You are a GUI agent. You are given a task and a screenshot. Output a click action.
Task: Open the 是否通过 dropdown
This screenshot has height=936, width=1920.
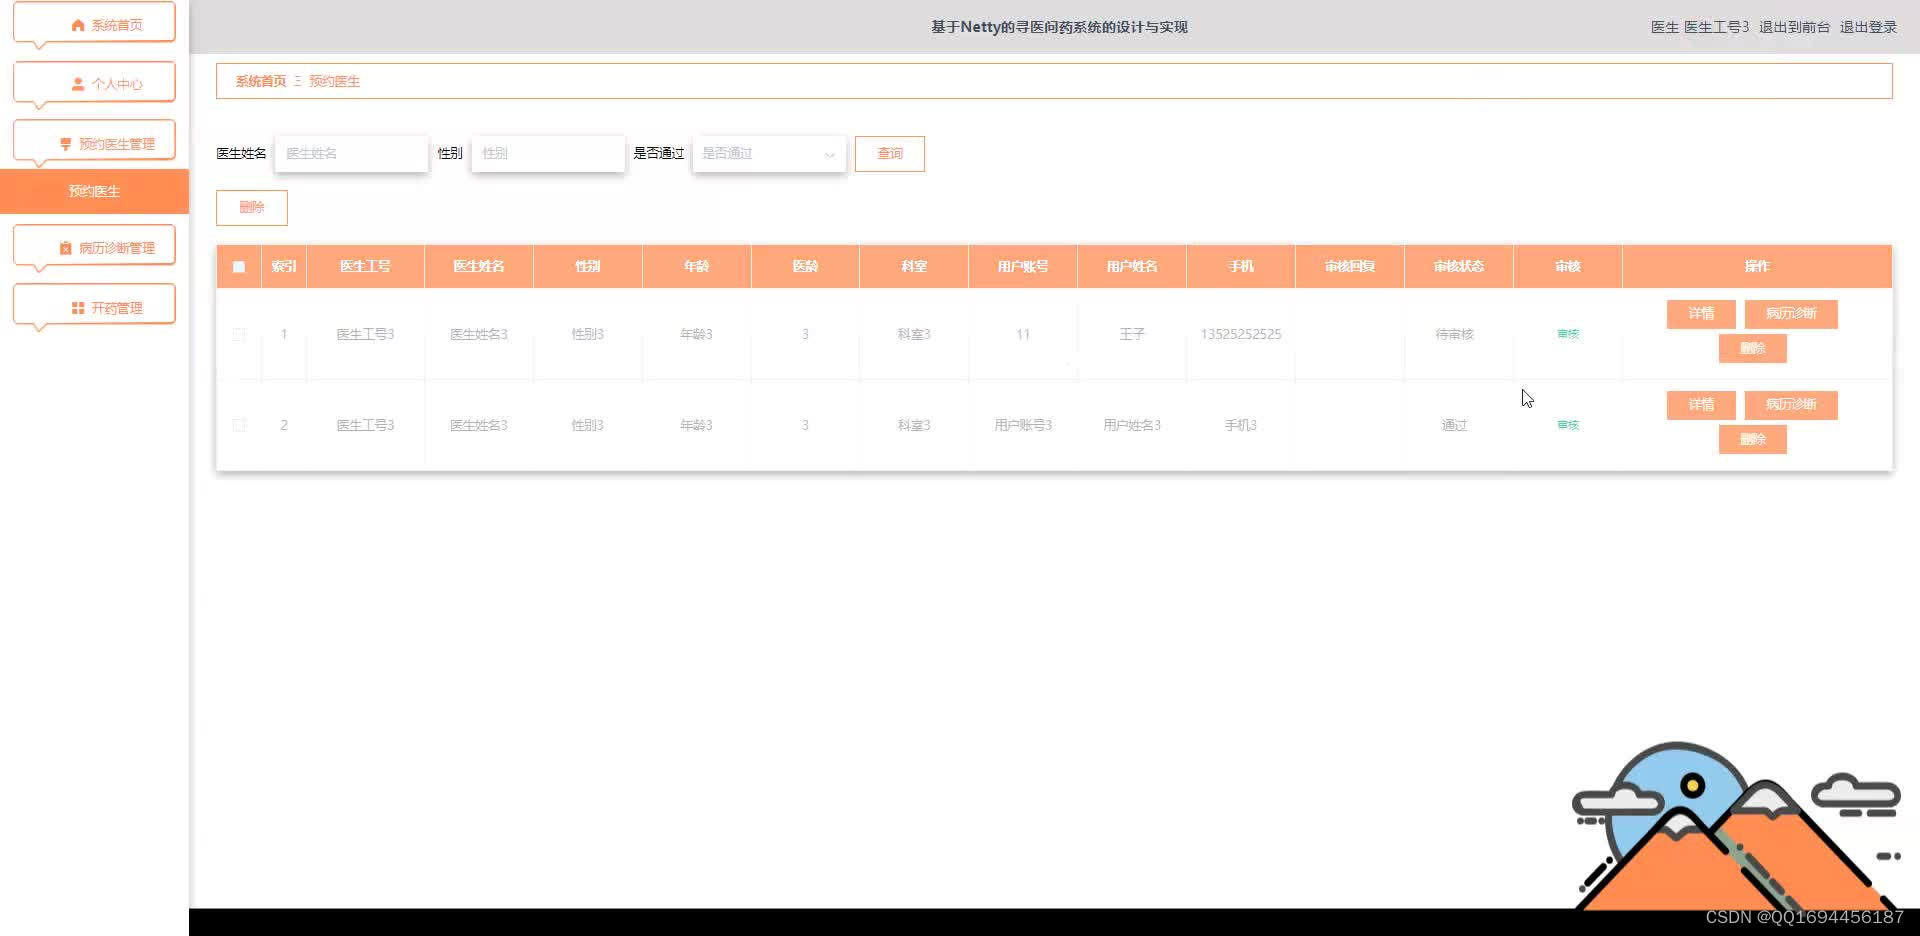(x=768, y=154)
